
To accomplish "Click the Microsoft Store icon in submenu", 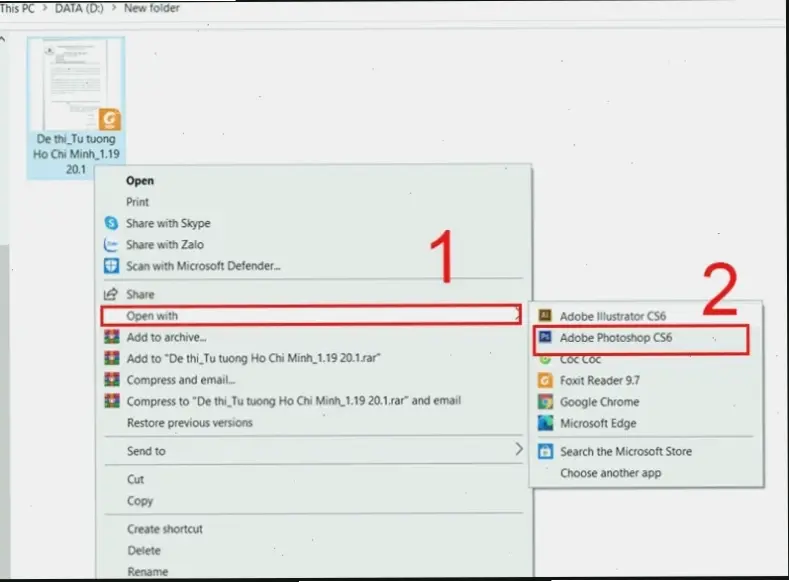I will pyautogui.click(x=545, y=451).
